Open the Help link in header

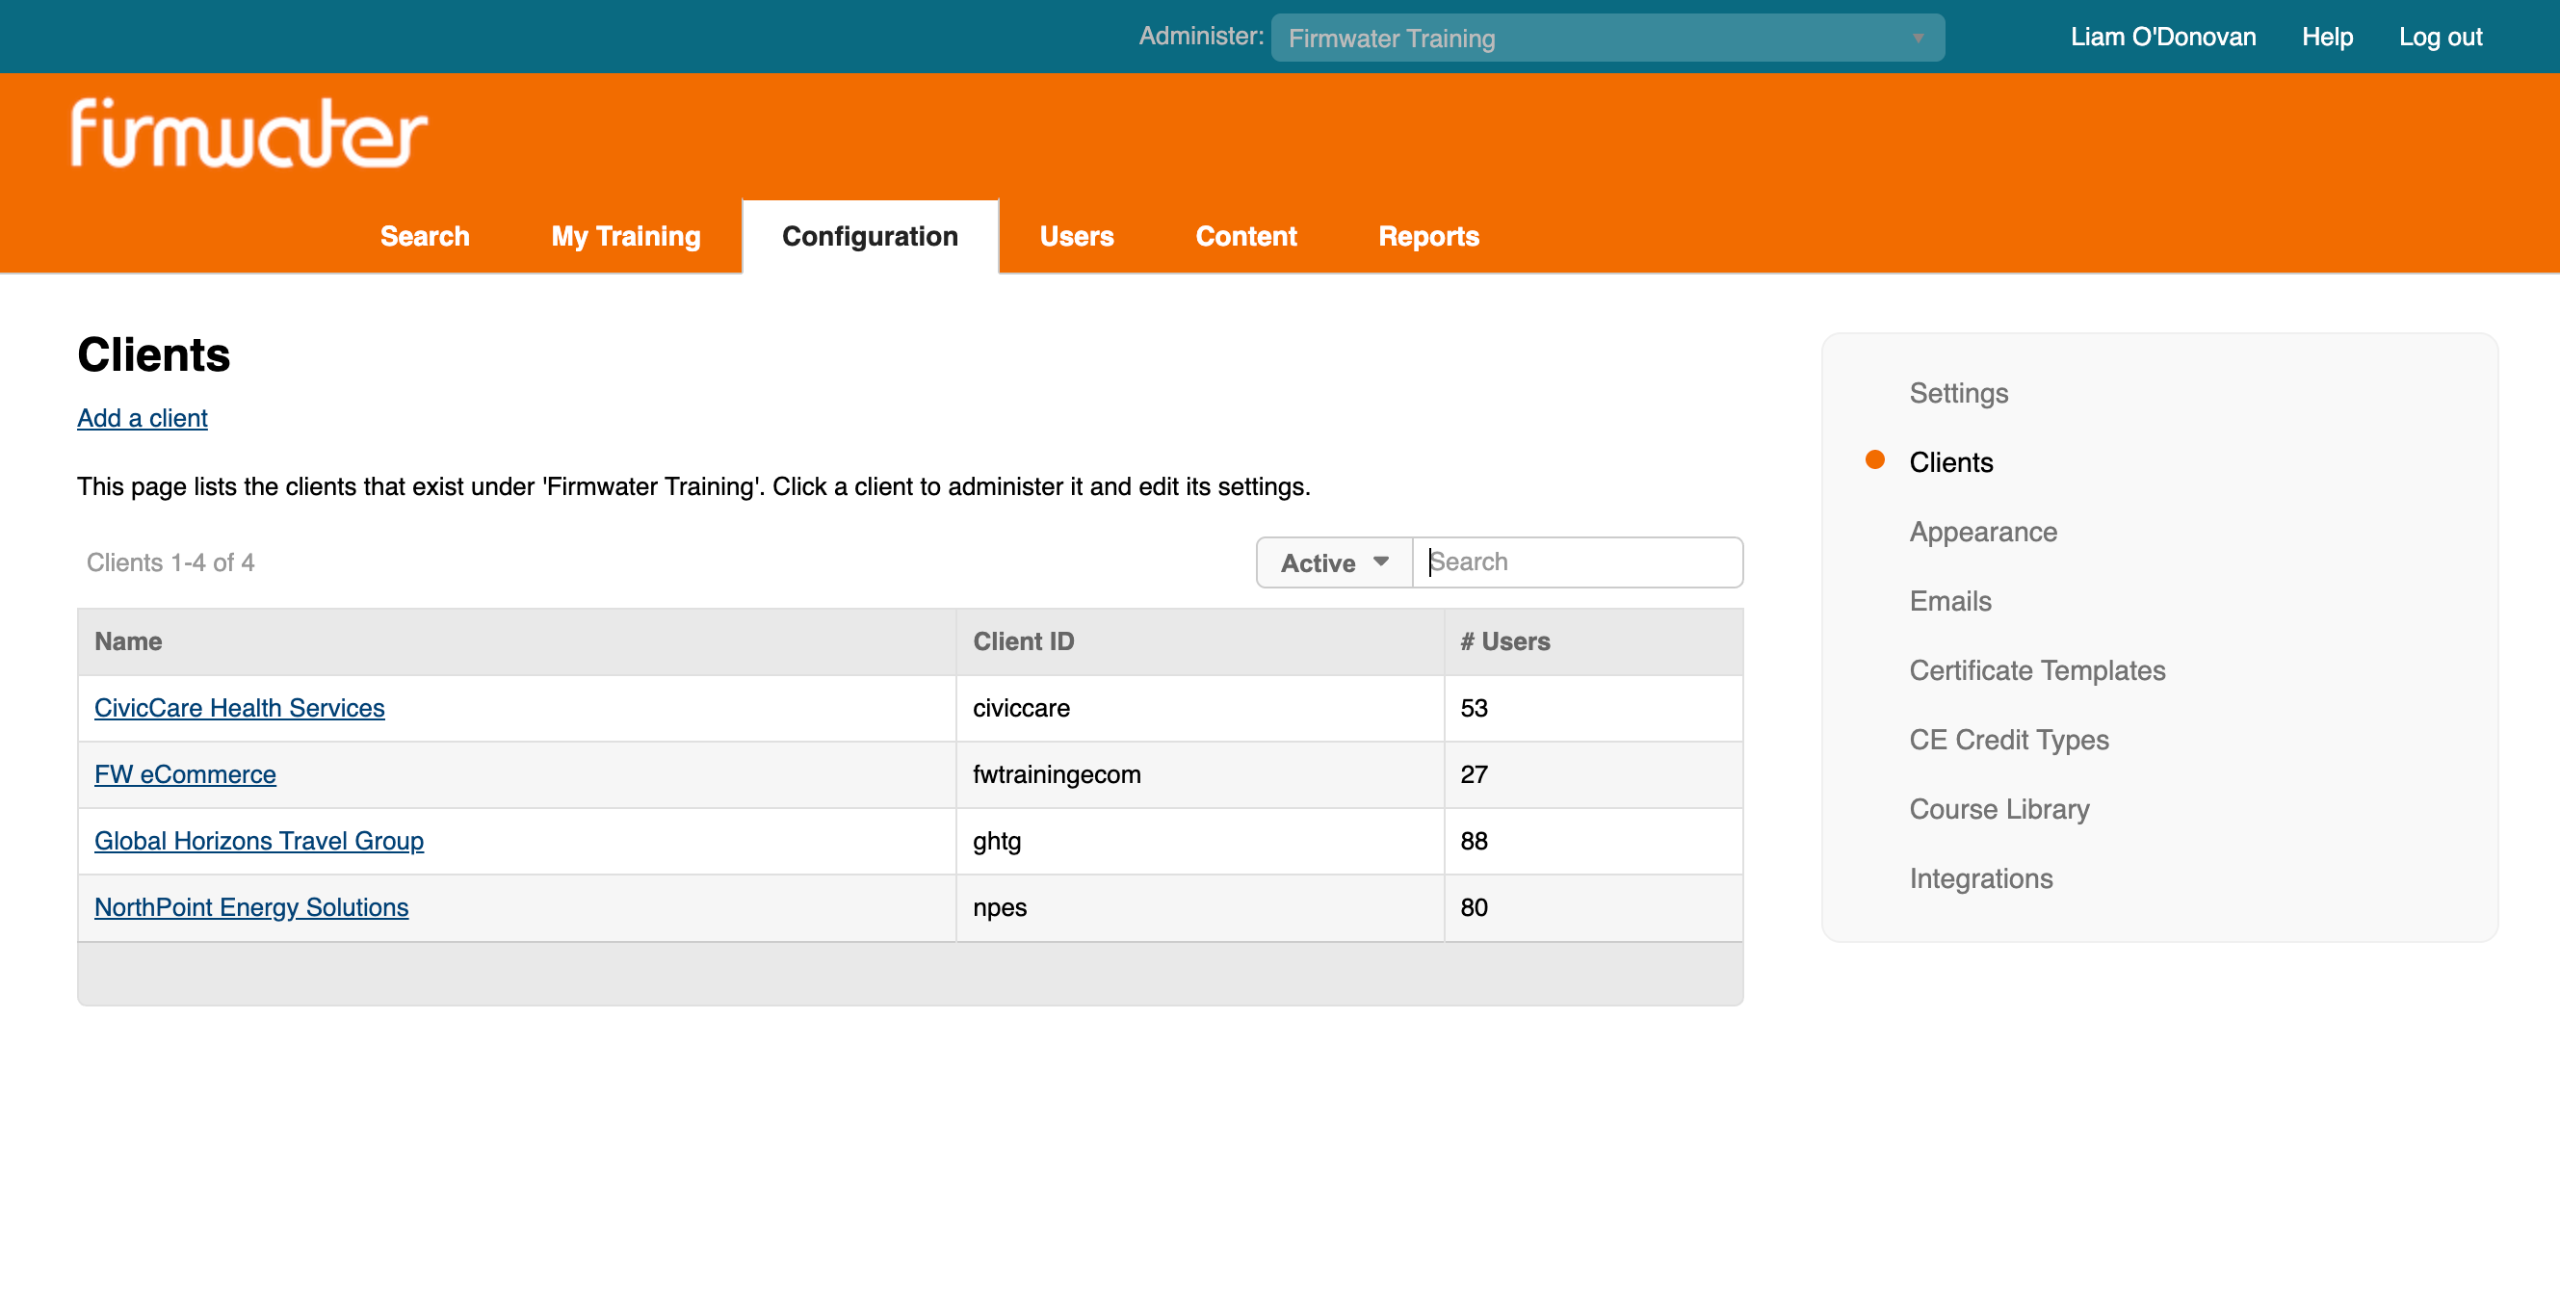click(x=2326, y=37)
